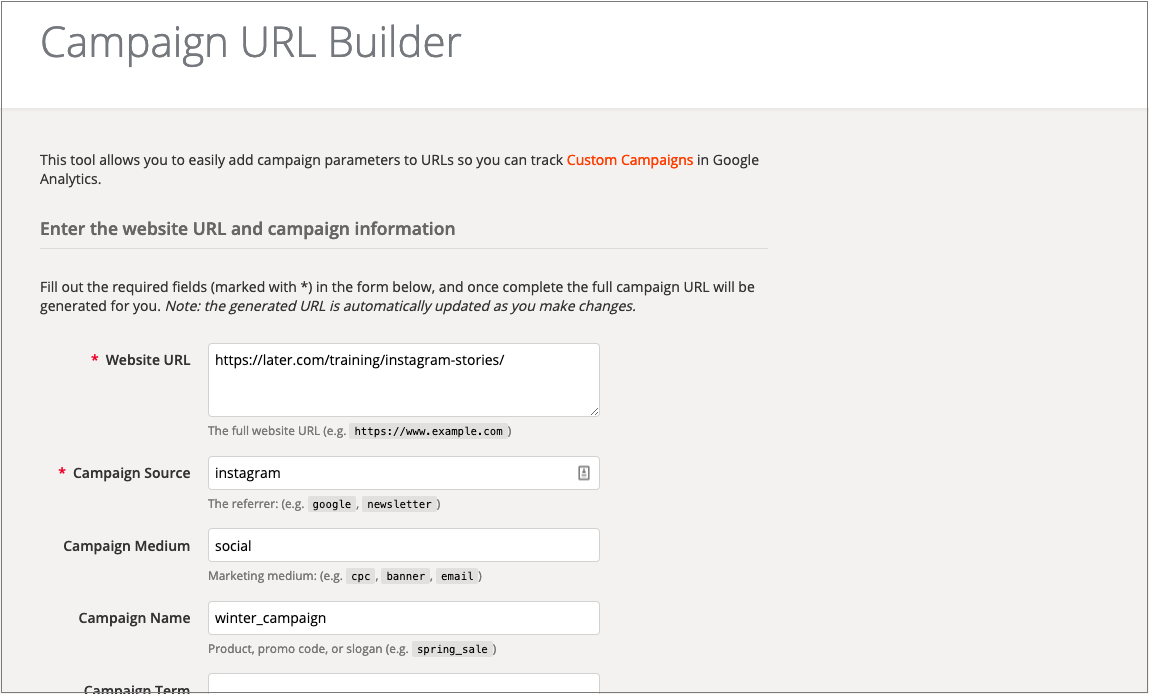The width and height of the screenshot is (1149, 694).
Task: Click the 'spring_sale' example code tag
Action: coord(452,649)
